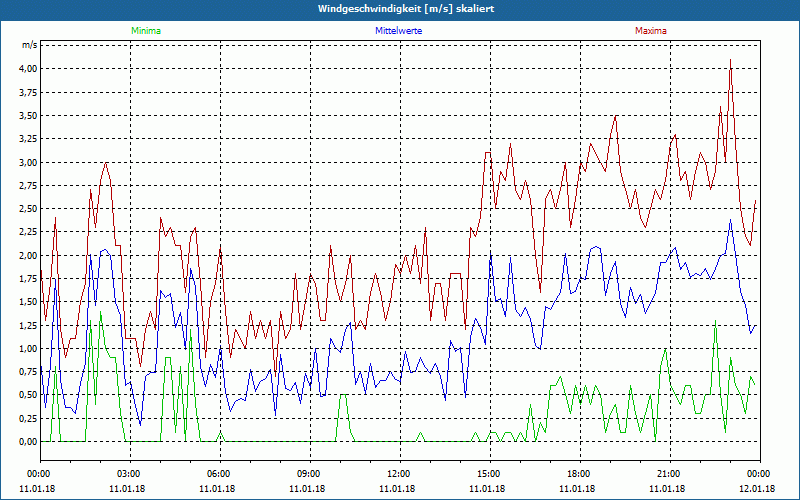Click the 'm/s' unit label on y-axis
Image resolution: width=800 pixels, height=500 pixels.
[29, 45]
